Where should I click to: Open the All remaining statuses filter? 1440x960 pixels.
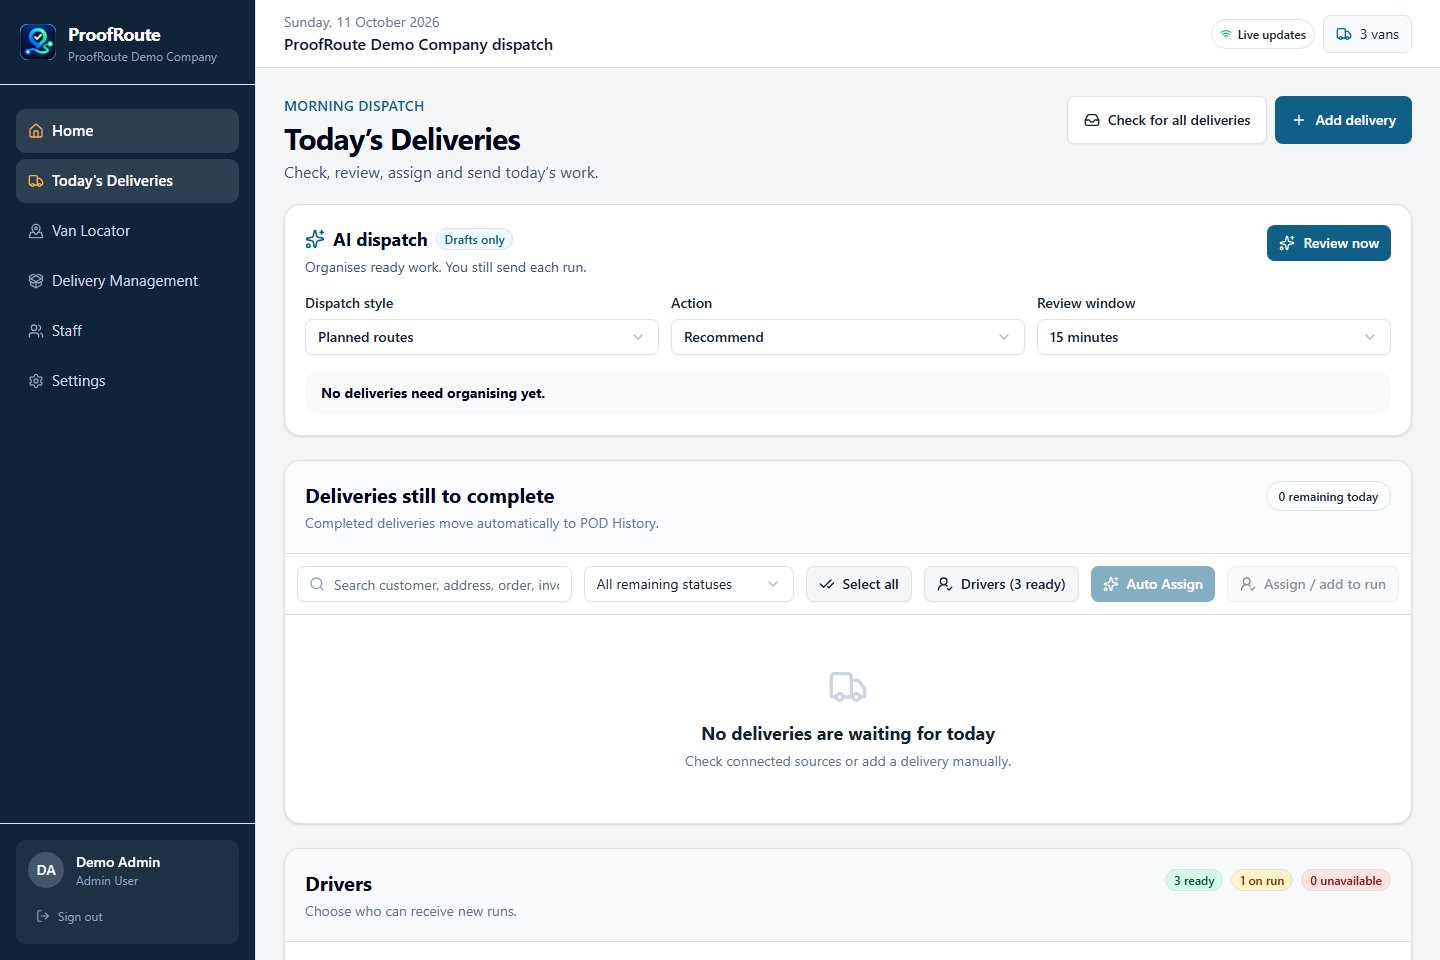click(689, 584)
